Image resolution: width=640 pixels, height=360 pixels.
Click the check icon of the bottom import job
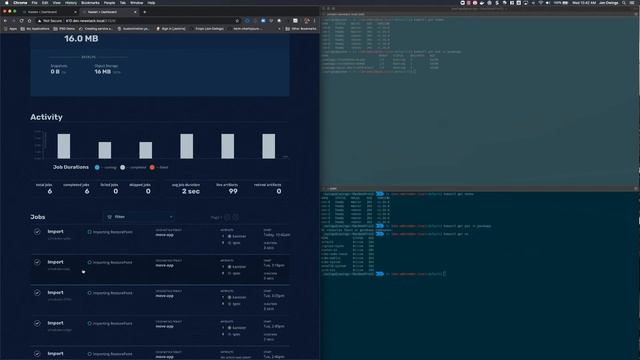pos(37,354)
